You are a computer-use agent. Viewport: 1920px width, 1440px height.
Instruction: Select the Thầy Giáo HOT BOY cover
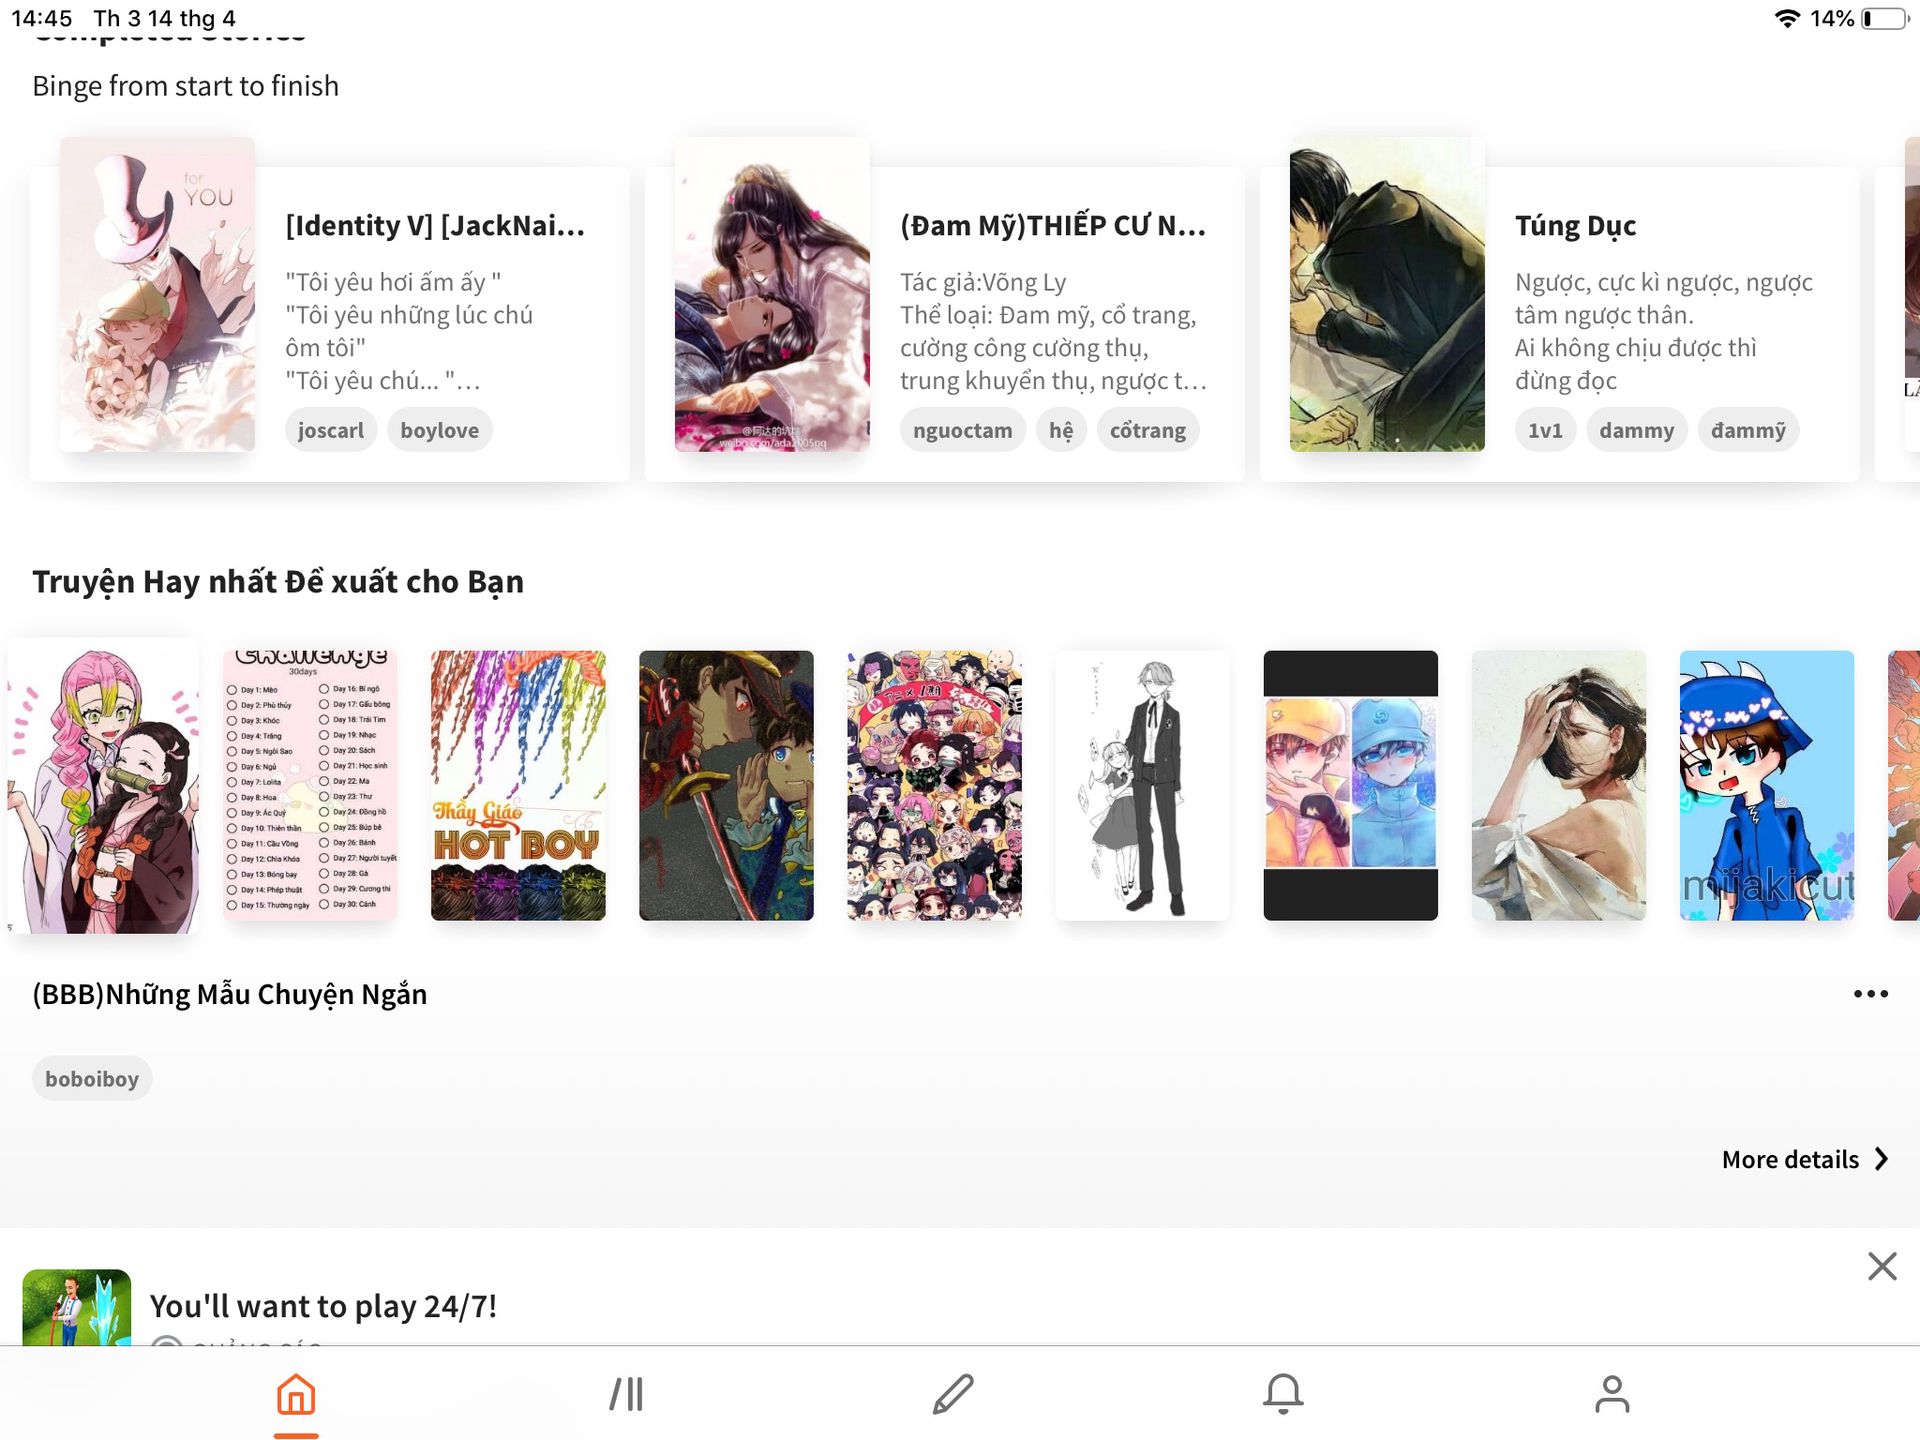point(518,786)
